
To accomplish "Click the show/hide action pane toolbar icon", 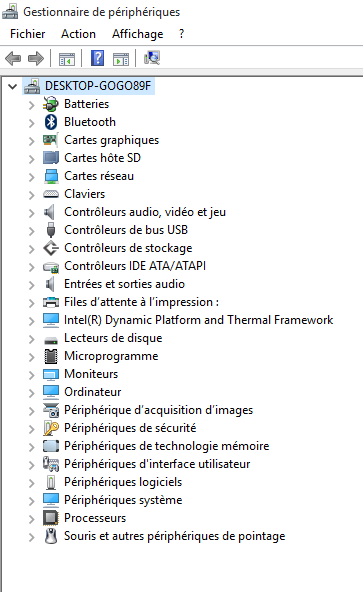I will coord(121,59).
